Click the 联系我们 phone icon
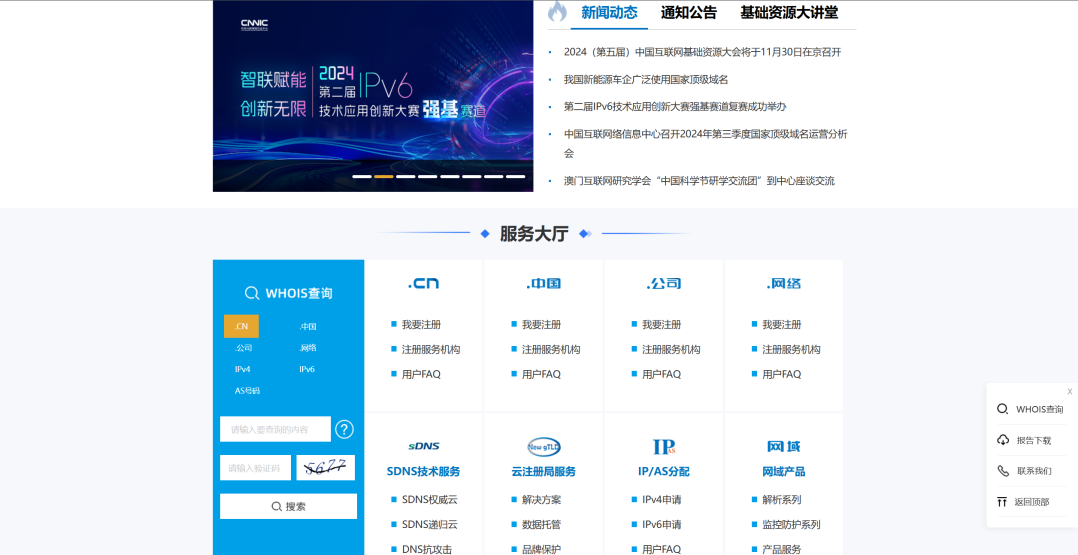This screenshot has height=555, width=1078. coord(1003,471)
